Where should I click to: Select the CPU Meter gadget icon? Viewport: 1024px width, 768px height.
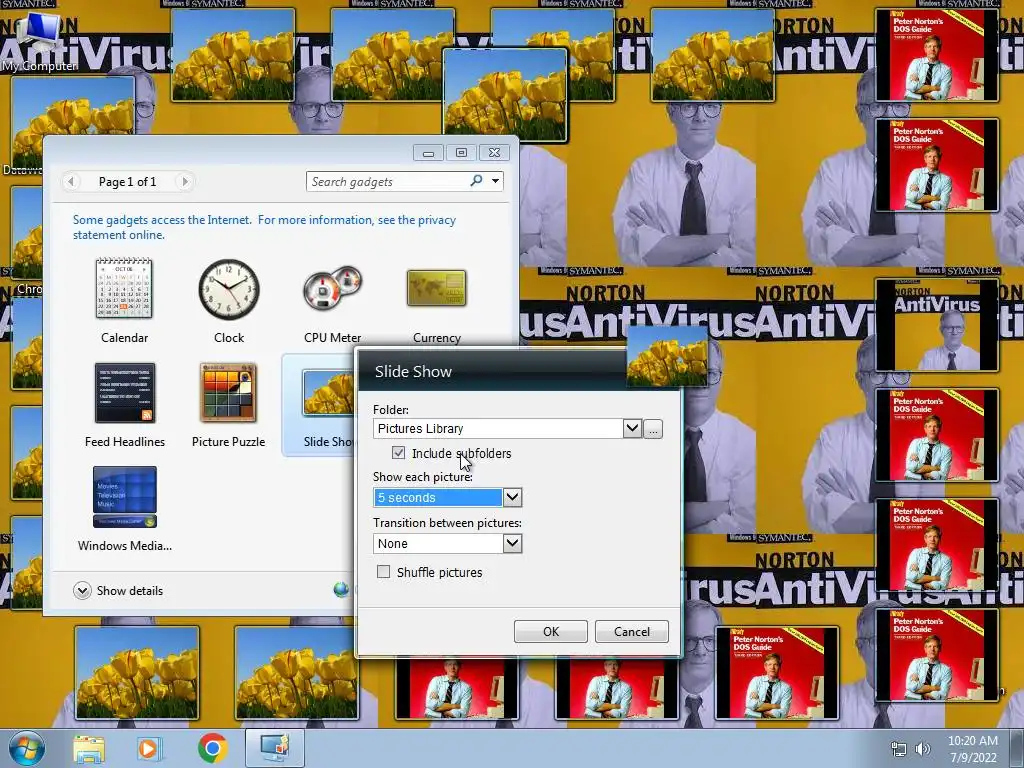(x=332, y=289)
